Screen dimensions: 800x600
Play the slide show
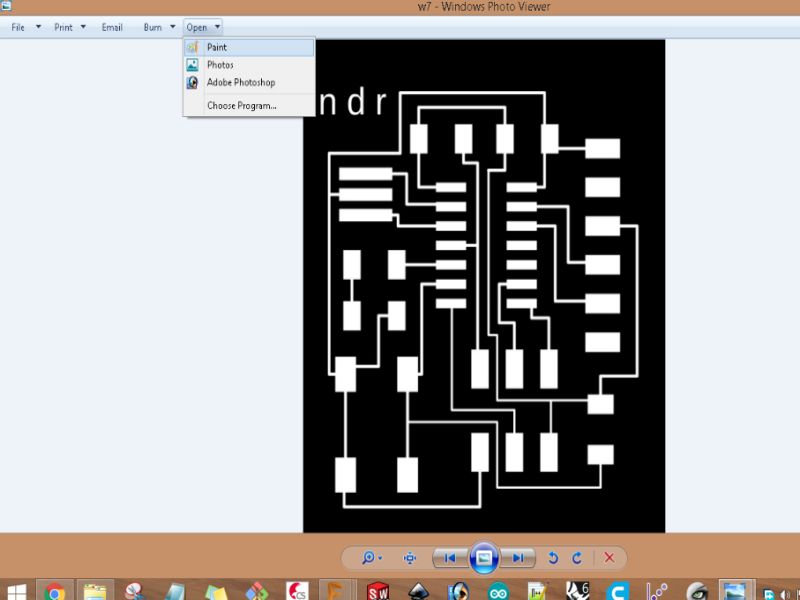[484, 558]
